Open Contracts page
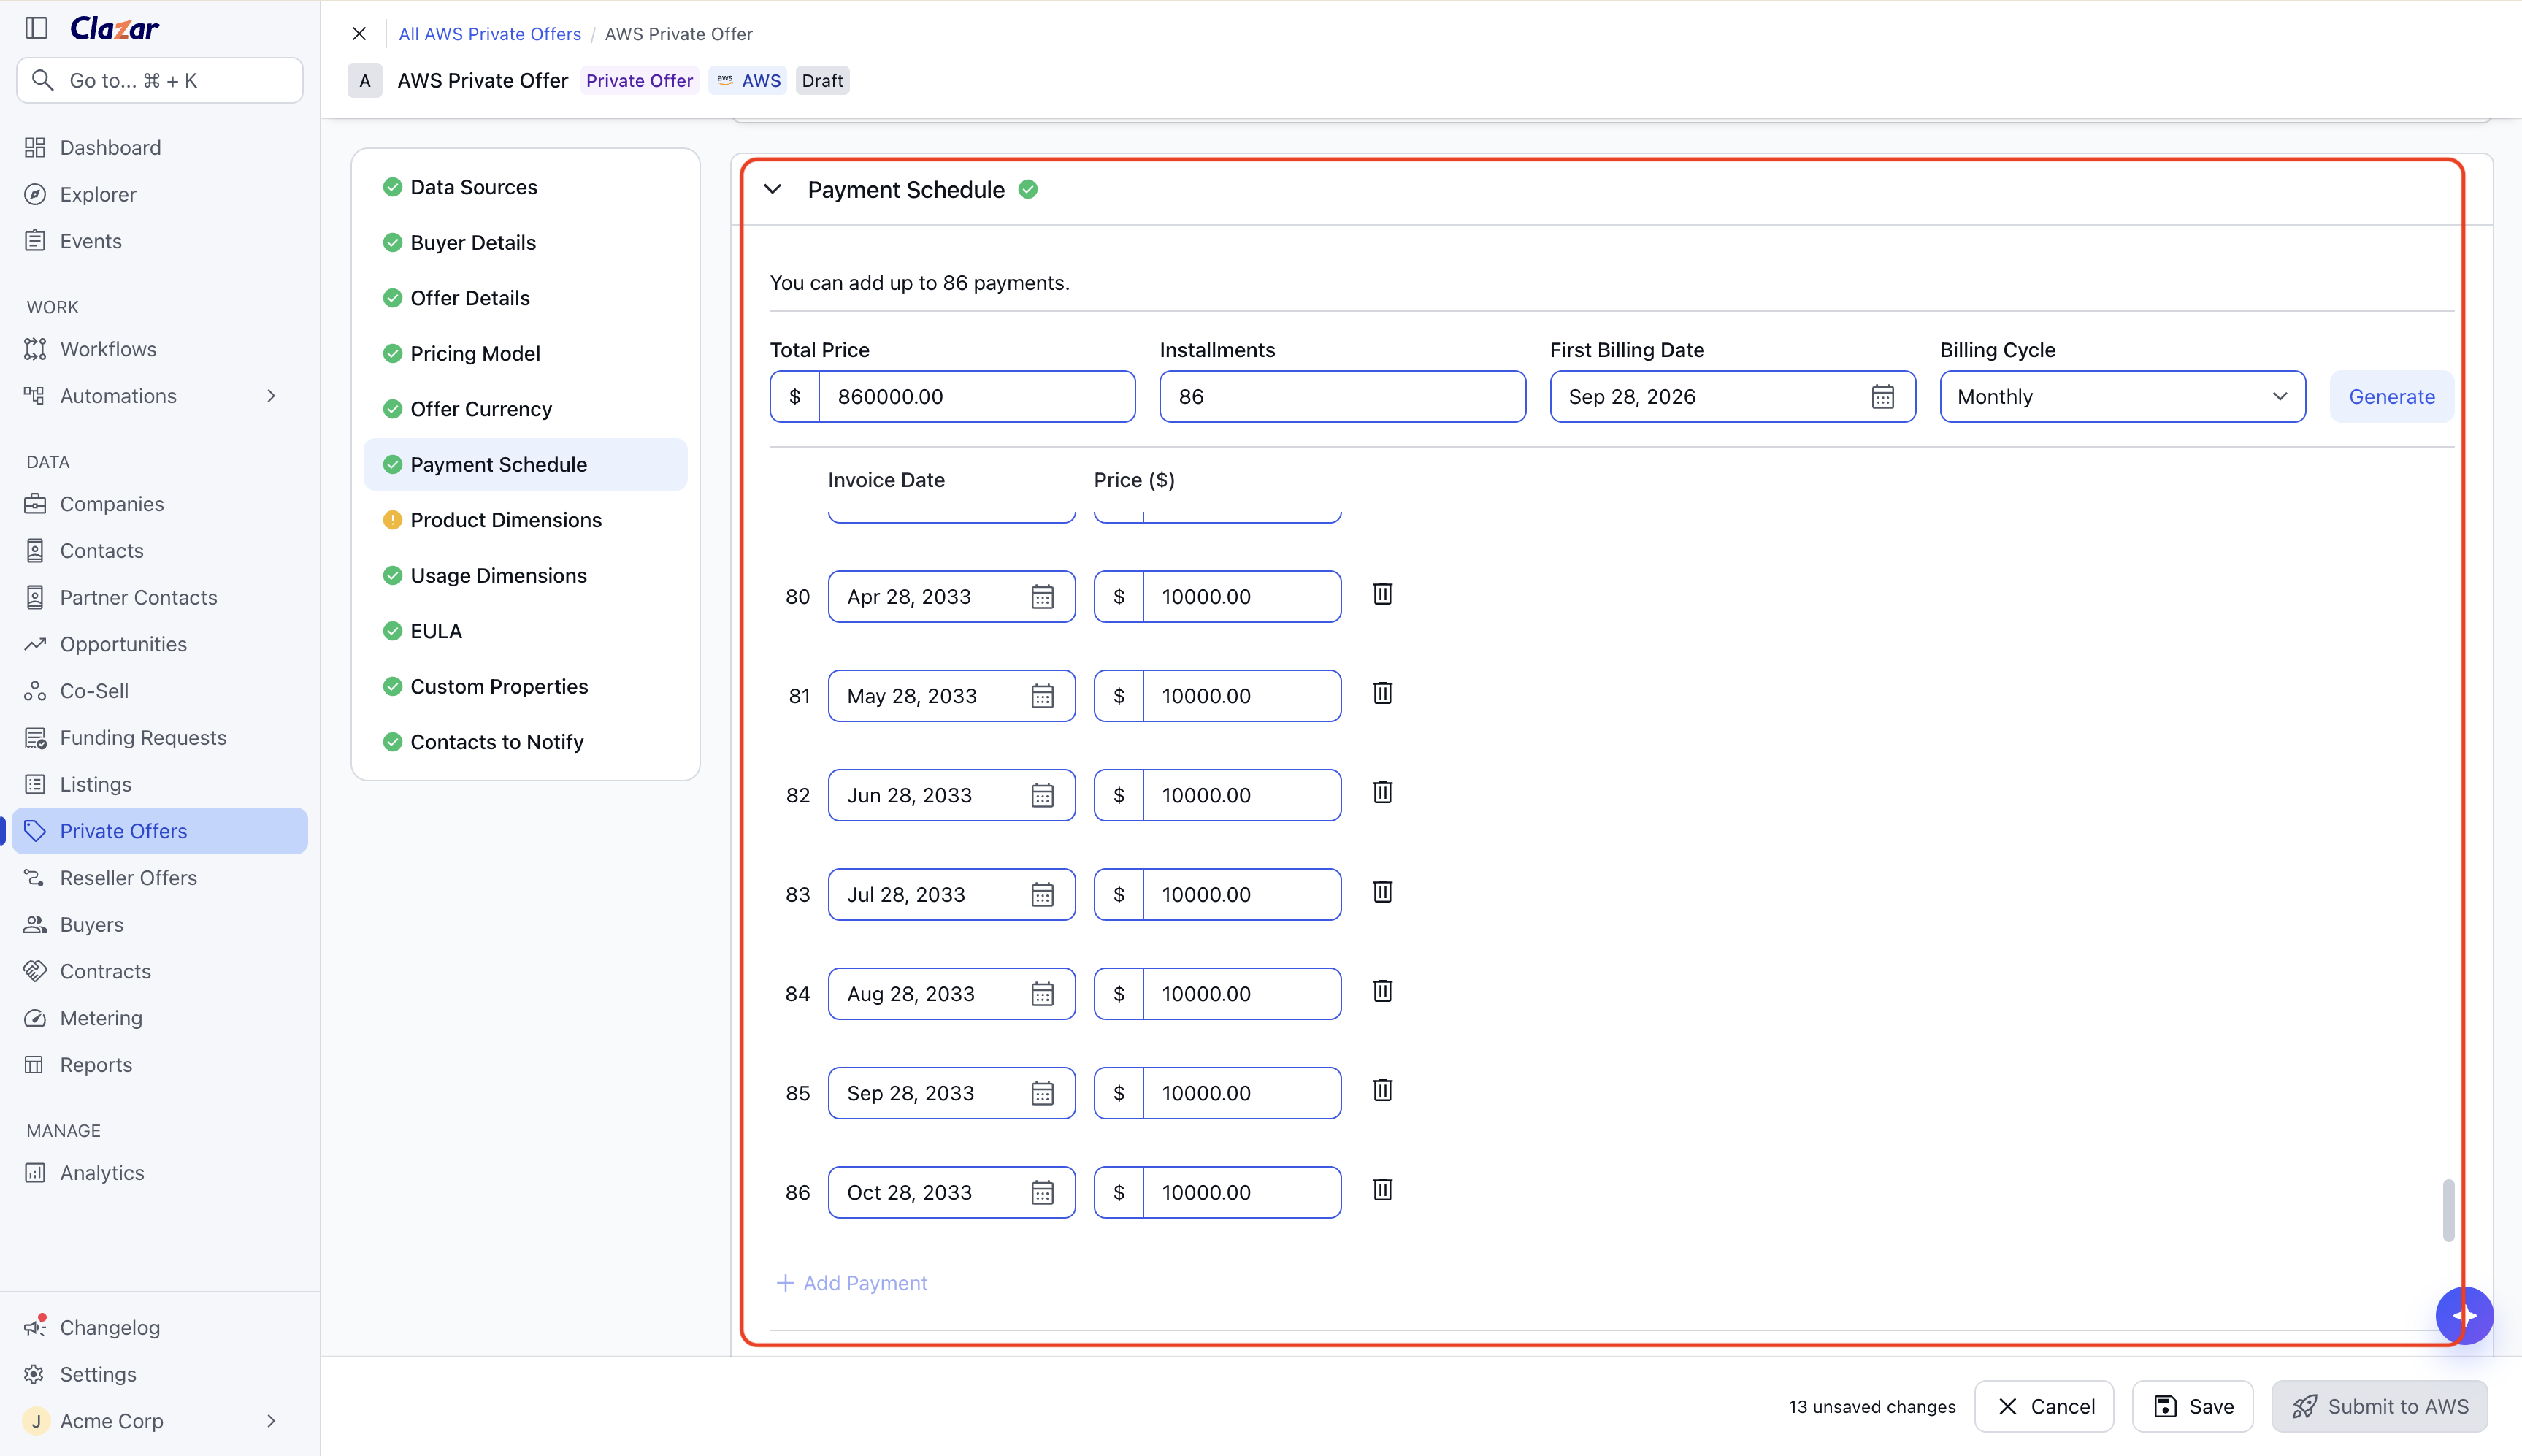The height and width of the screenshot is (1456, 2522). click(160, 971)
